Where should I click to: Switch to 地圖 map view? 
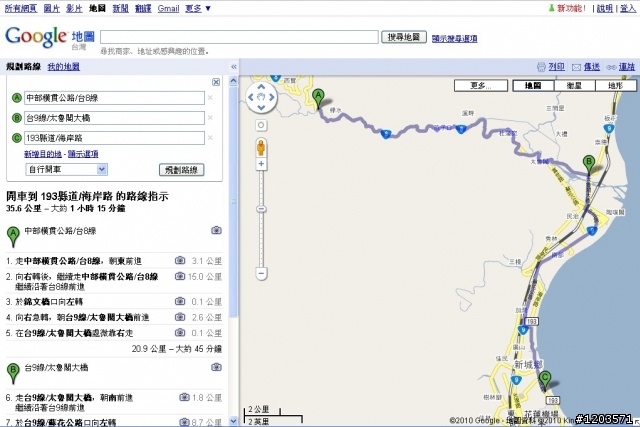tap(533, 86)
